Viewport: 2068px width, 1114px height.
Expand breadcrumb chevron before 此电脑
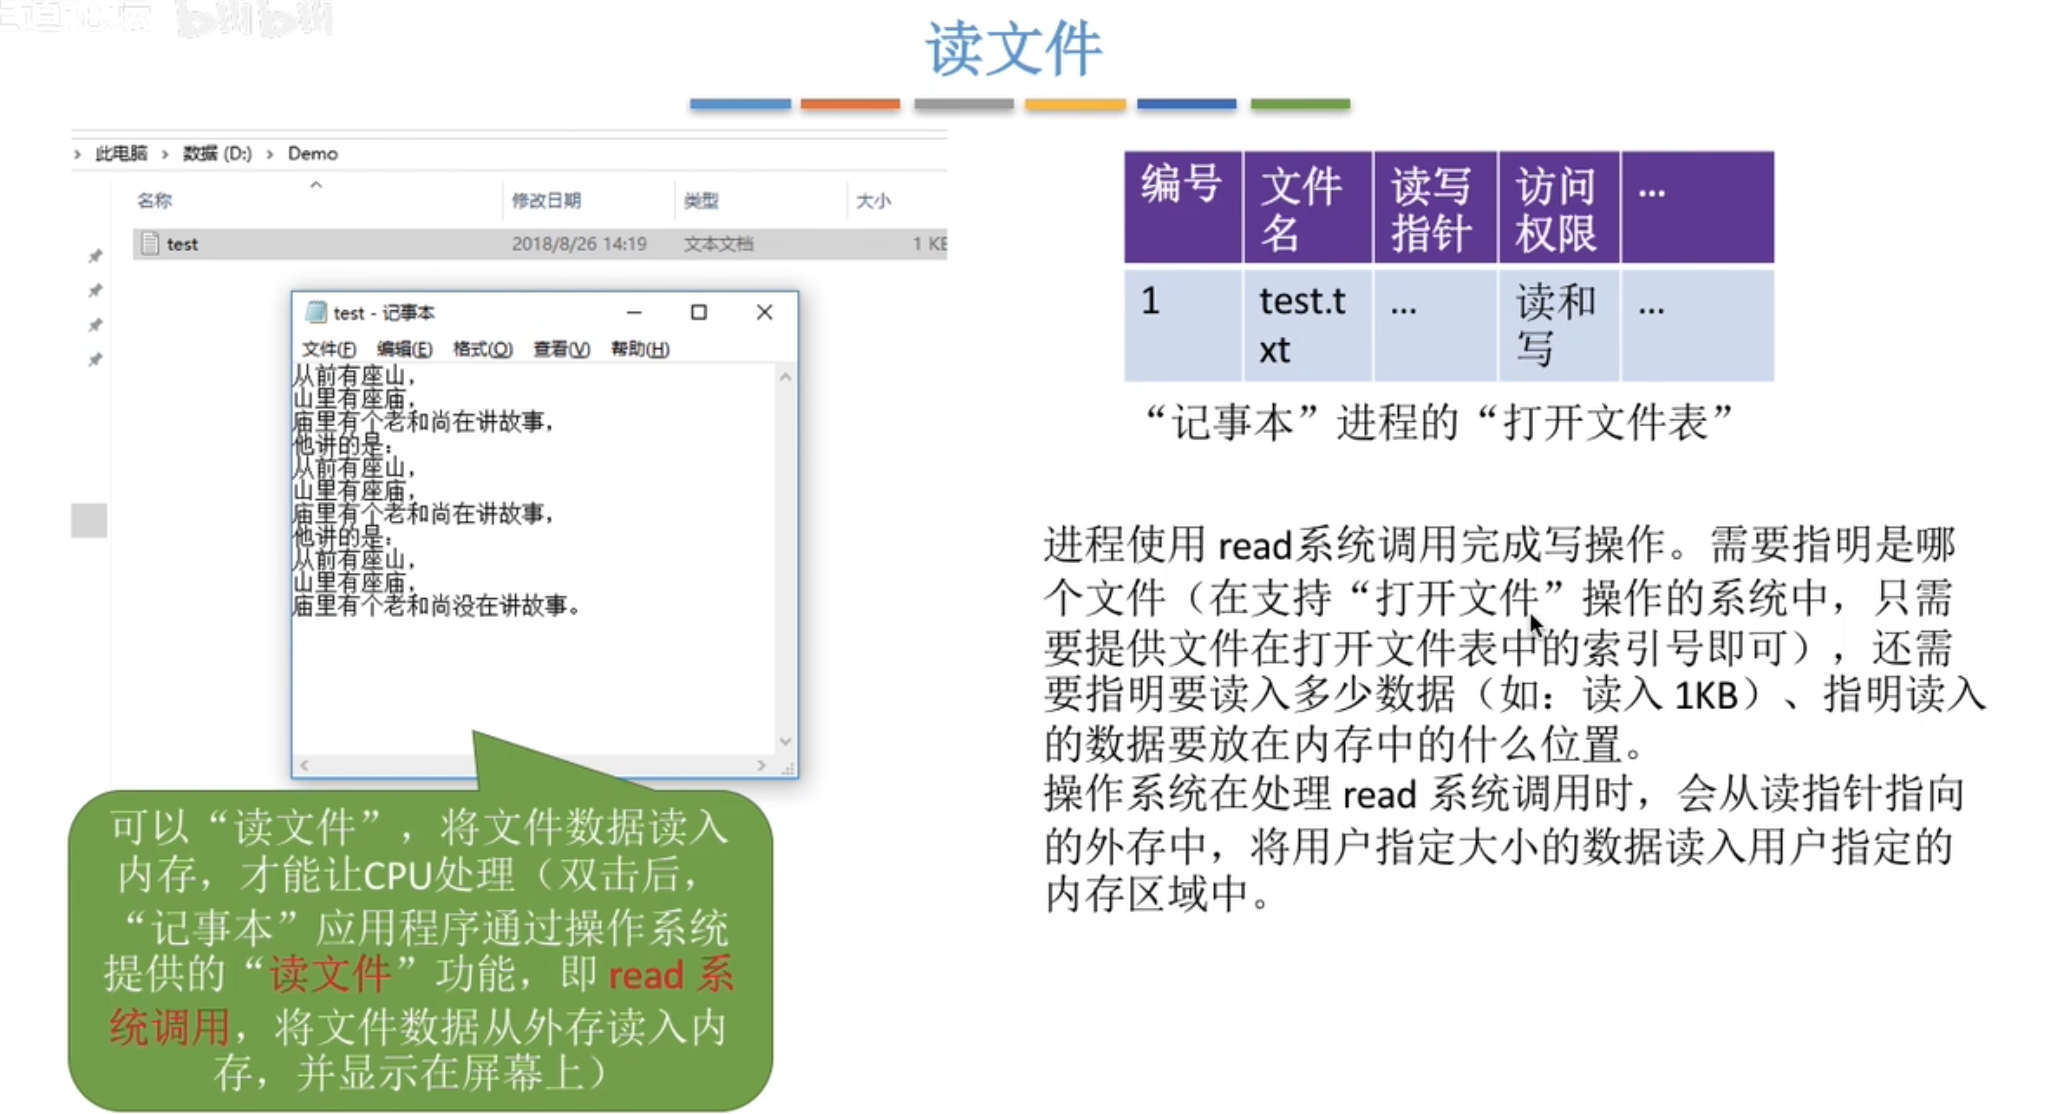tap(78, 154)
